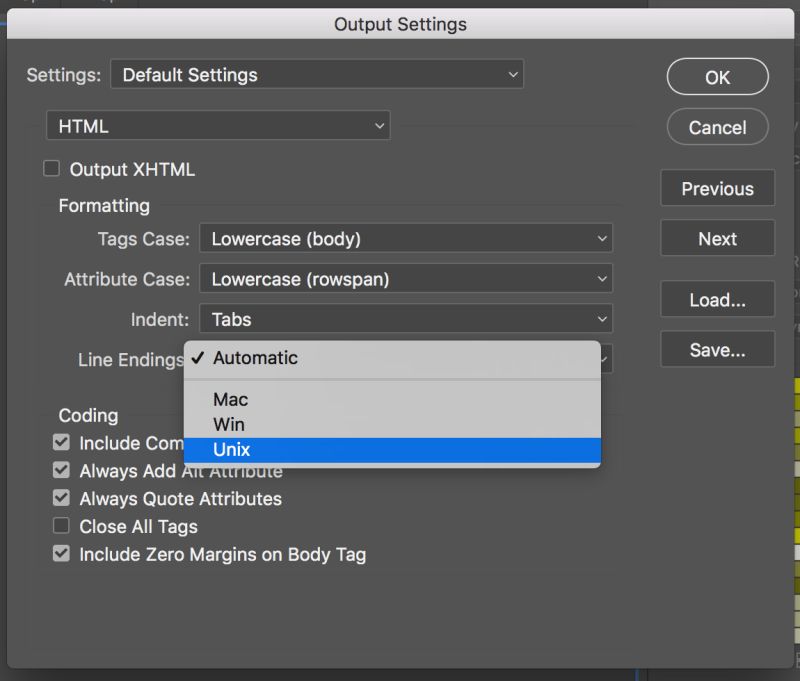Enable the Output XHTML checkbox
Image resolution: width=800 pixels, height=681 pixels.
pos(52,169)
